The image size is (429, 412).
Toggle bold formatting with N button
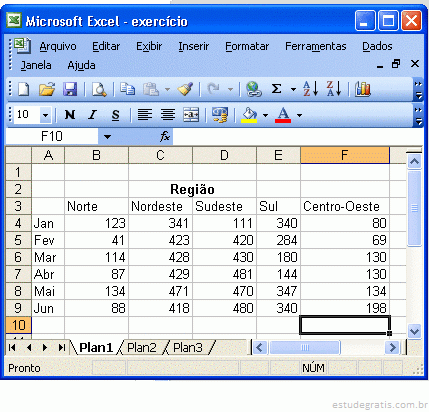70,115
